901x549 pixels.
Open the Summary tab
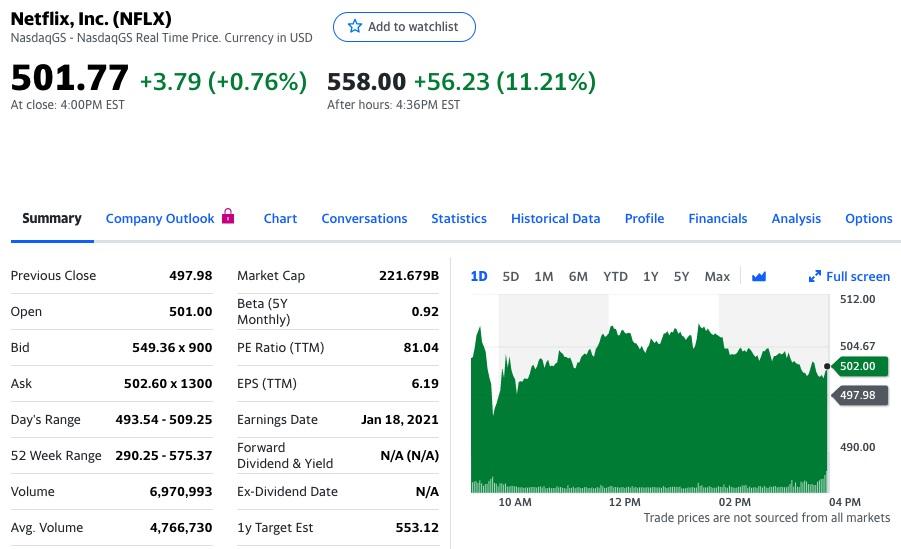point(52,218)
